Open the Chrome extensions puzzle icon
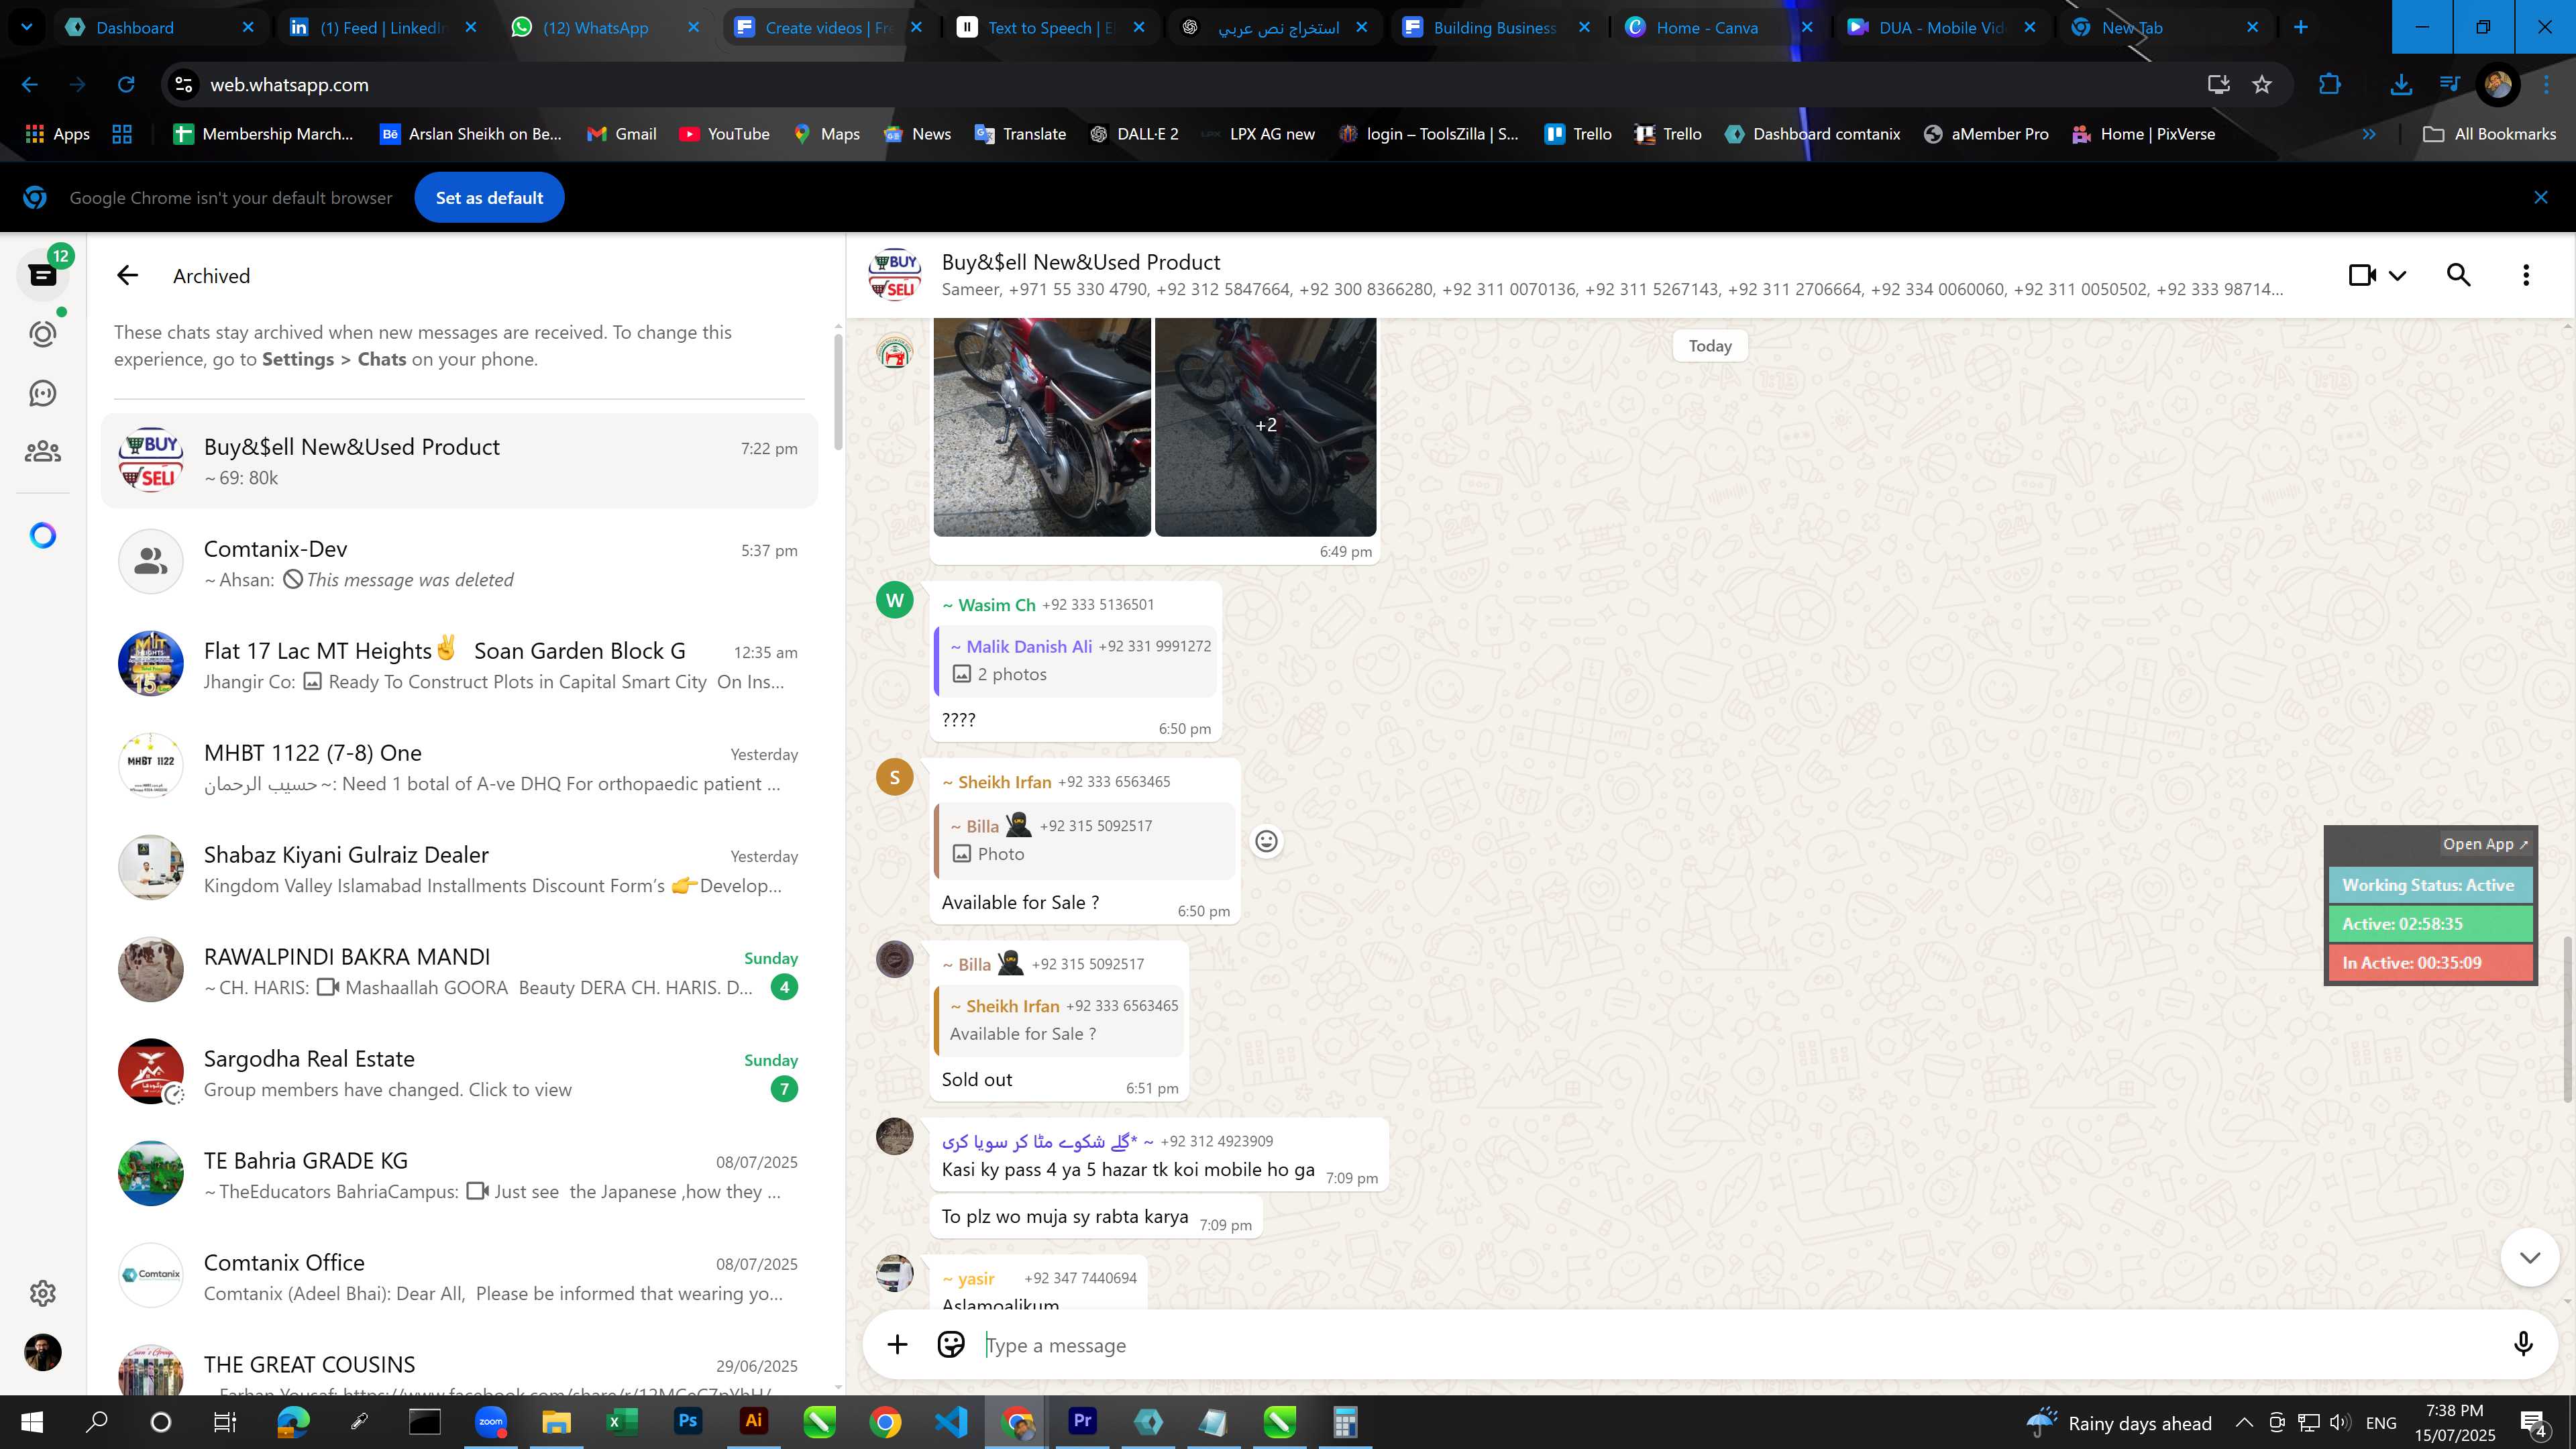The image size is (2576, 1449). click(2329, 85)
